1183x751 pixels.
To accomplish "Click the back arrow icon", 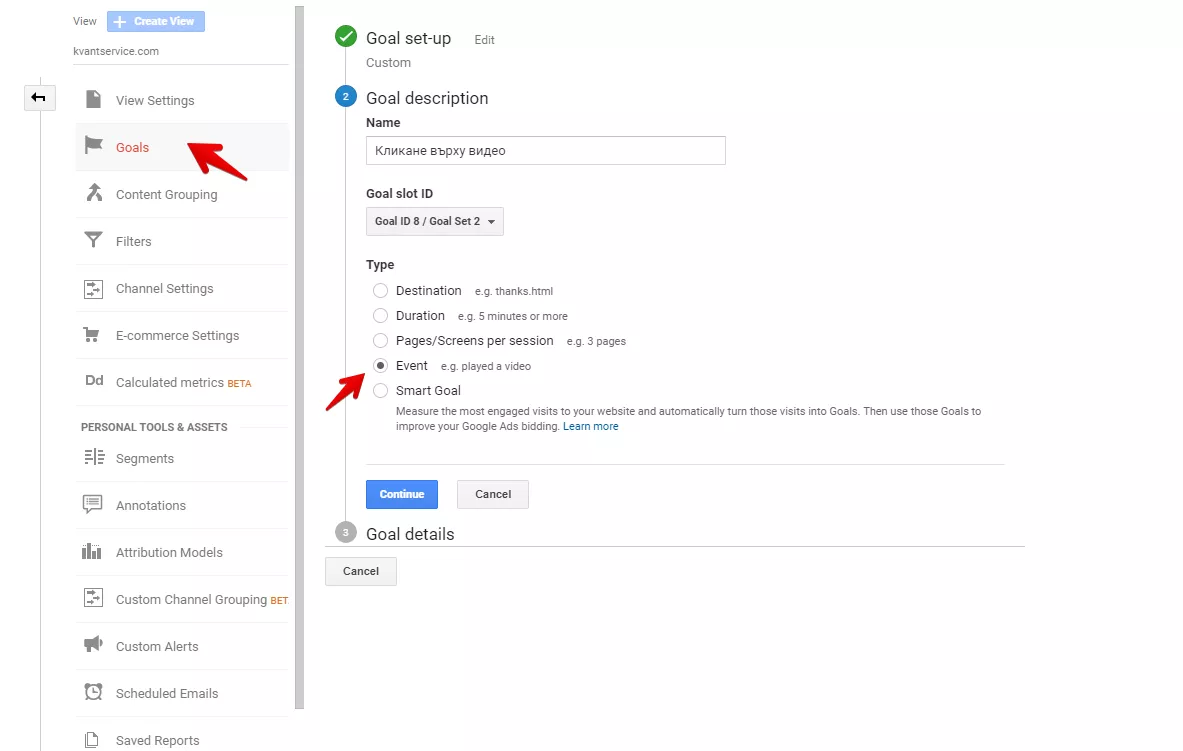I will (x=38, y=97).
